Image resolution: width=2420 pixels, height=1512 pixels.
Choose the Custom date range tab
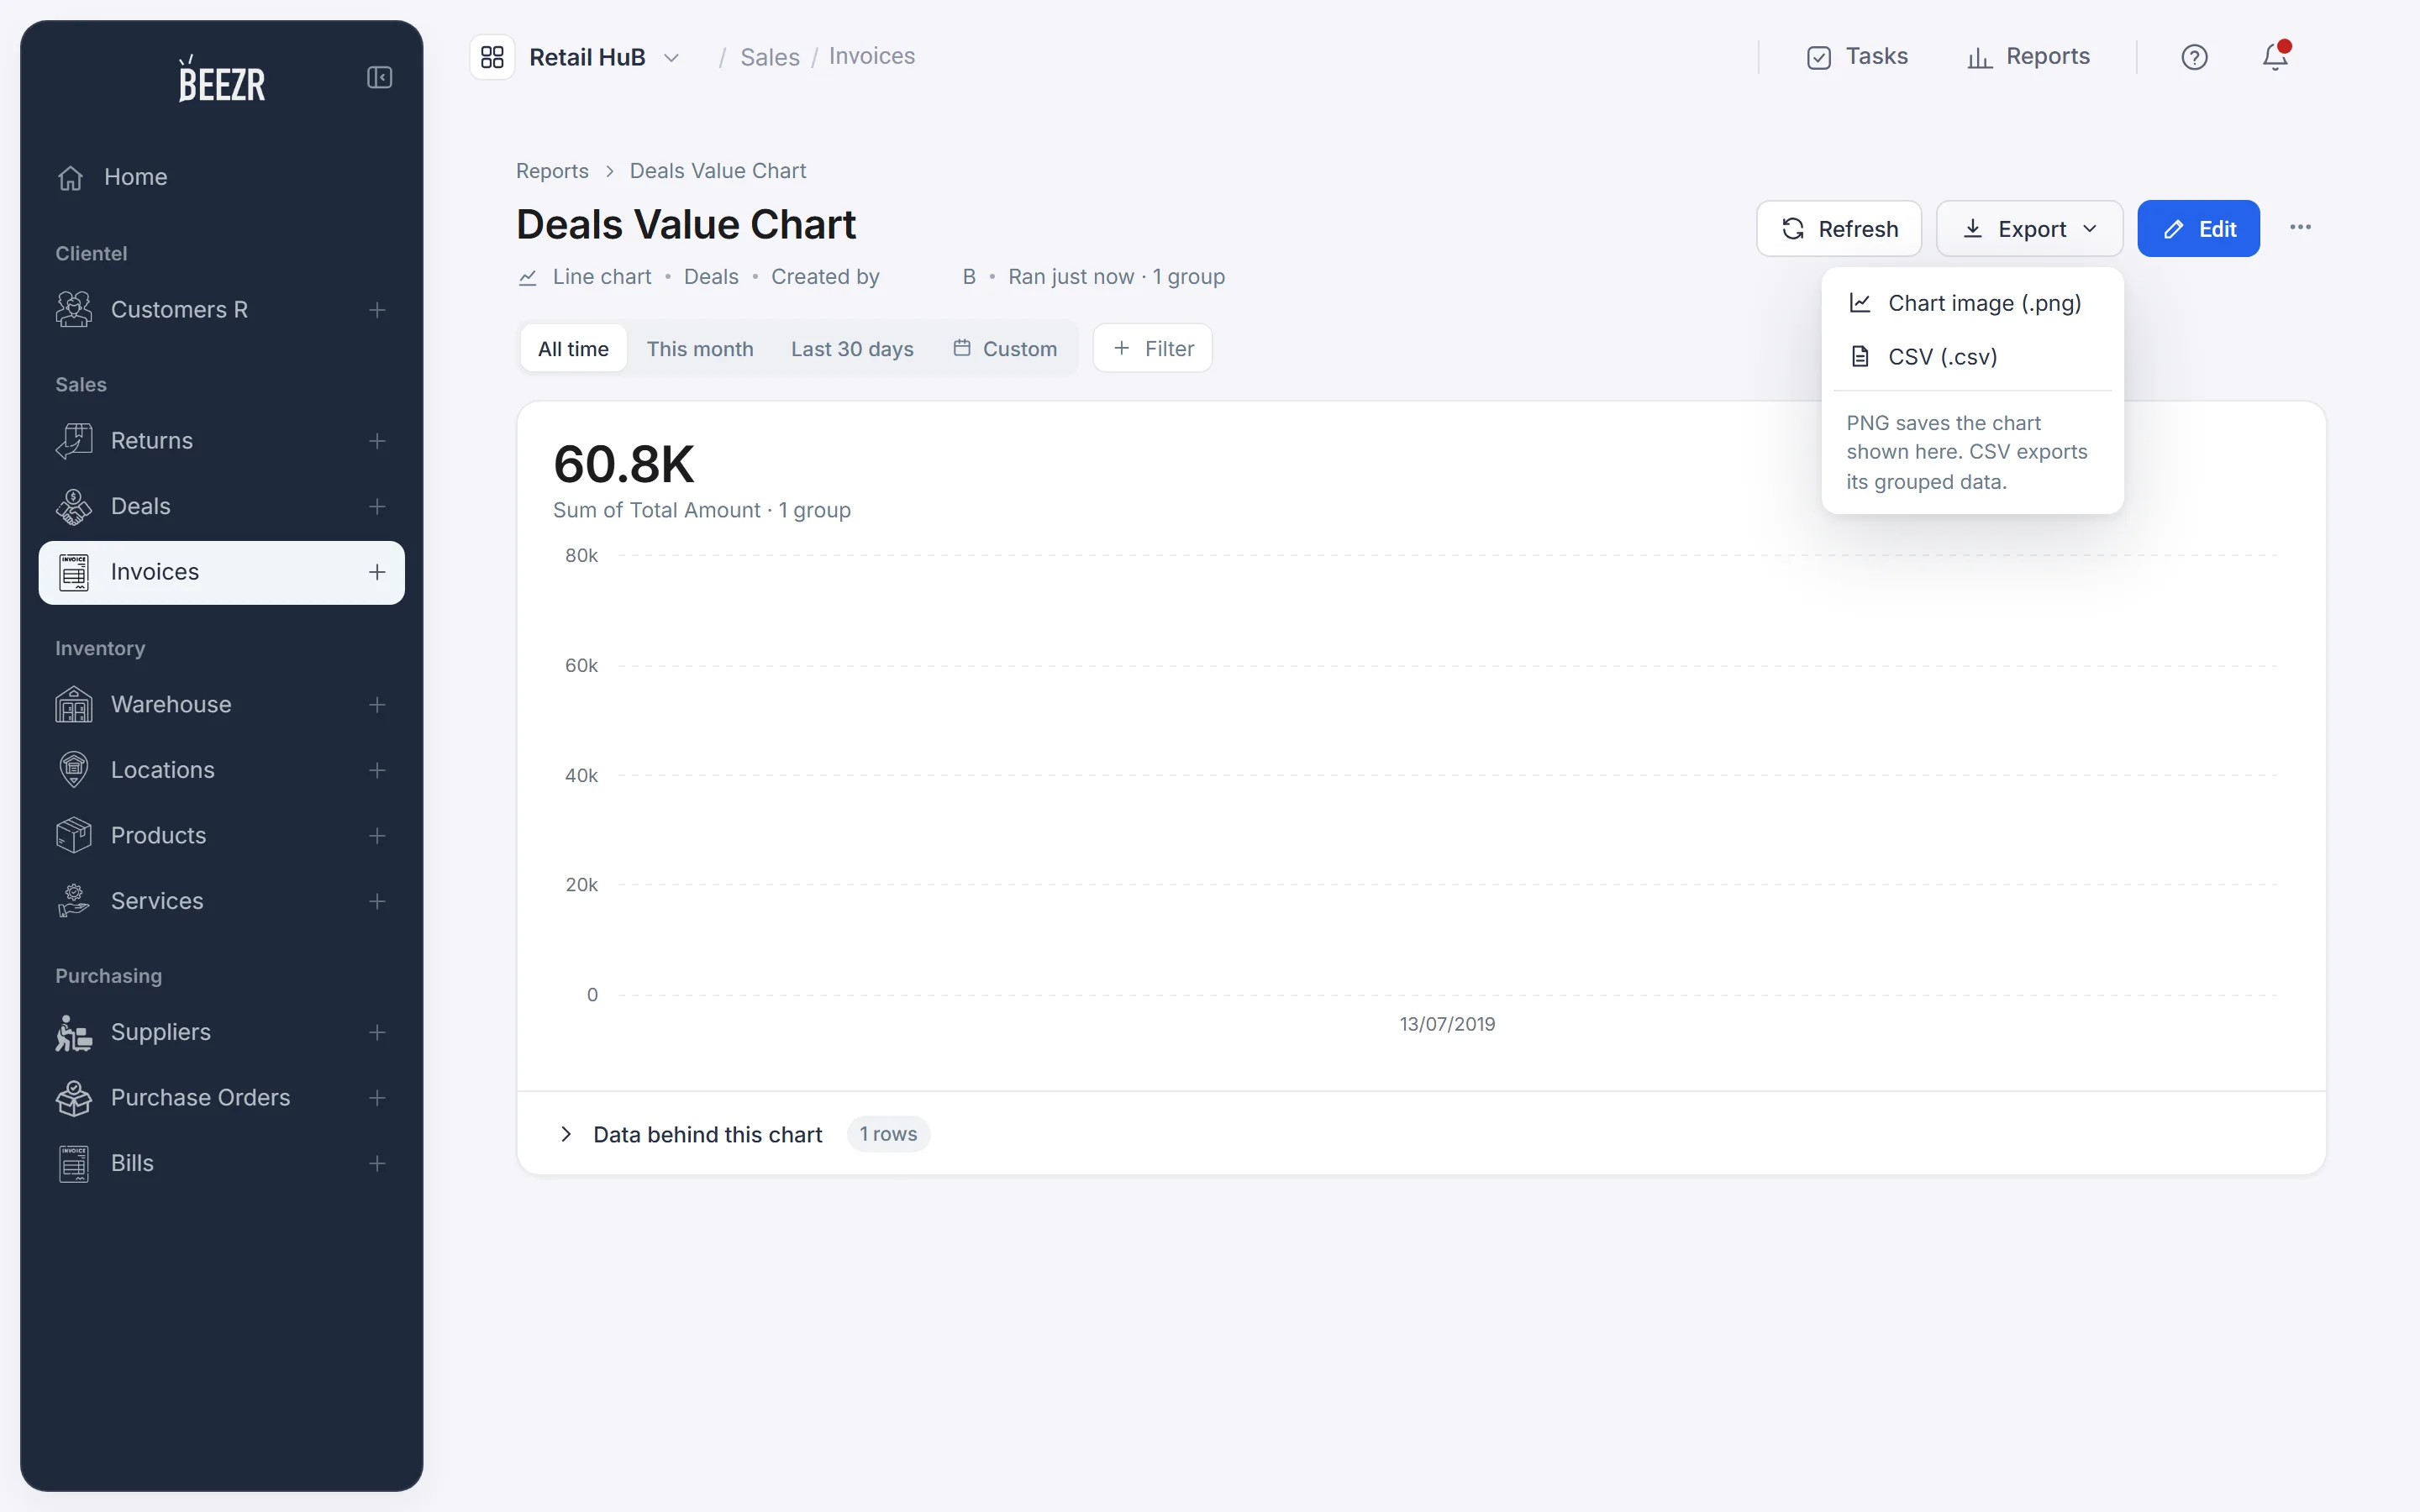[x=1005, y=349]
